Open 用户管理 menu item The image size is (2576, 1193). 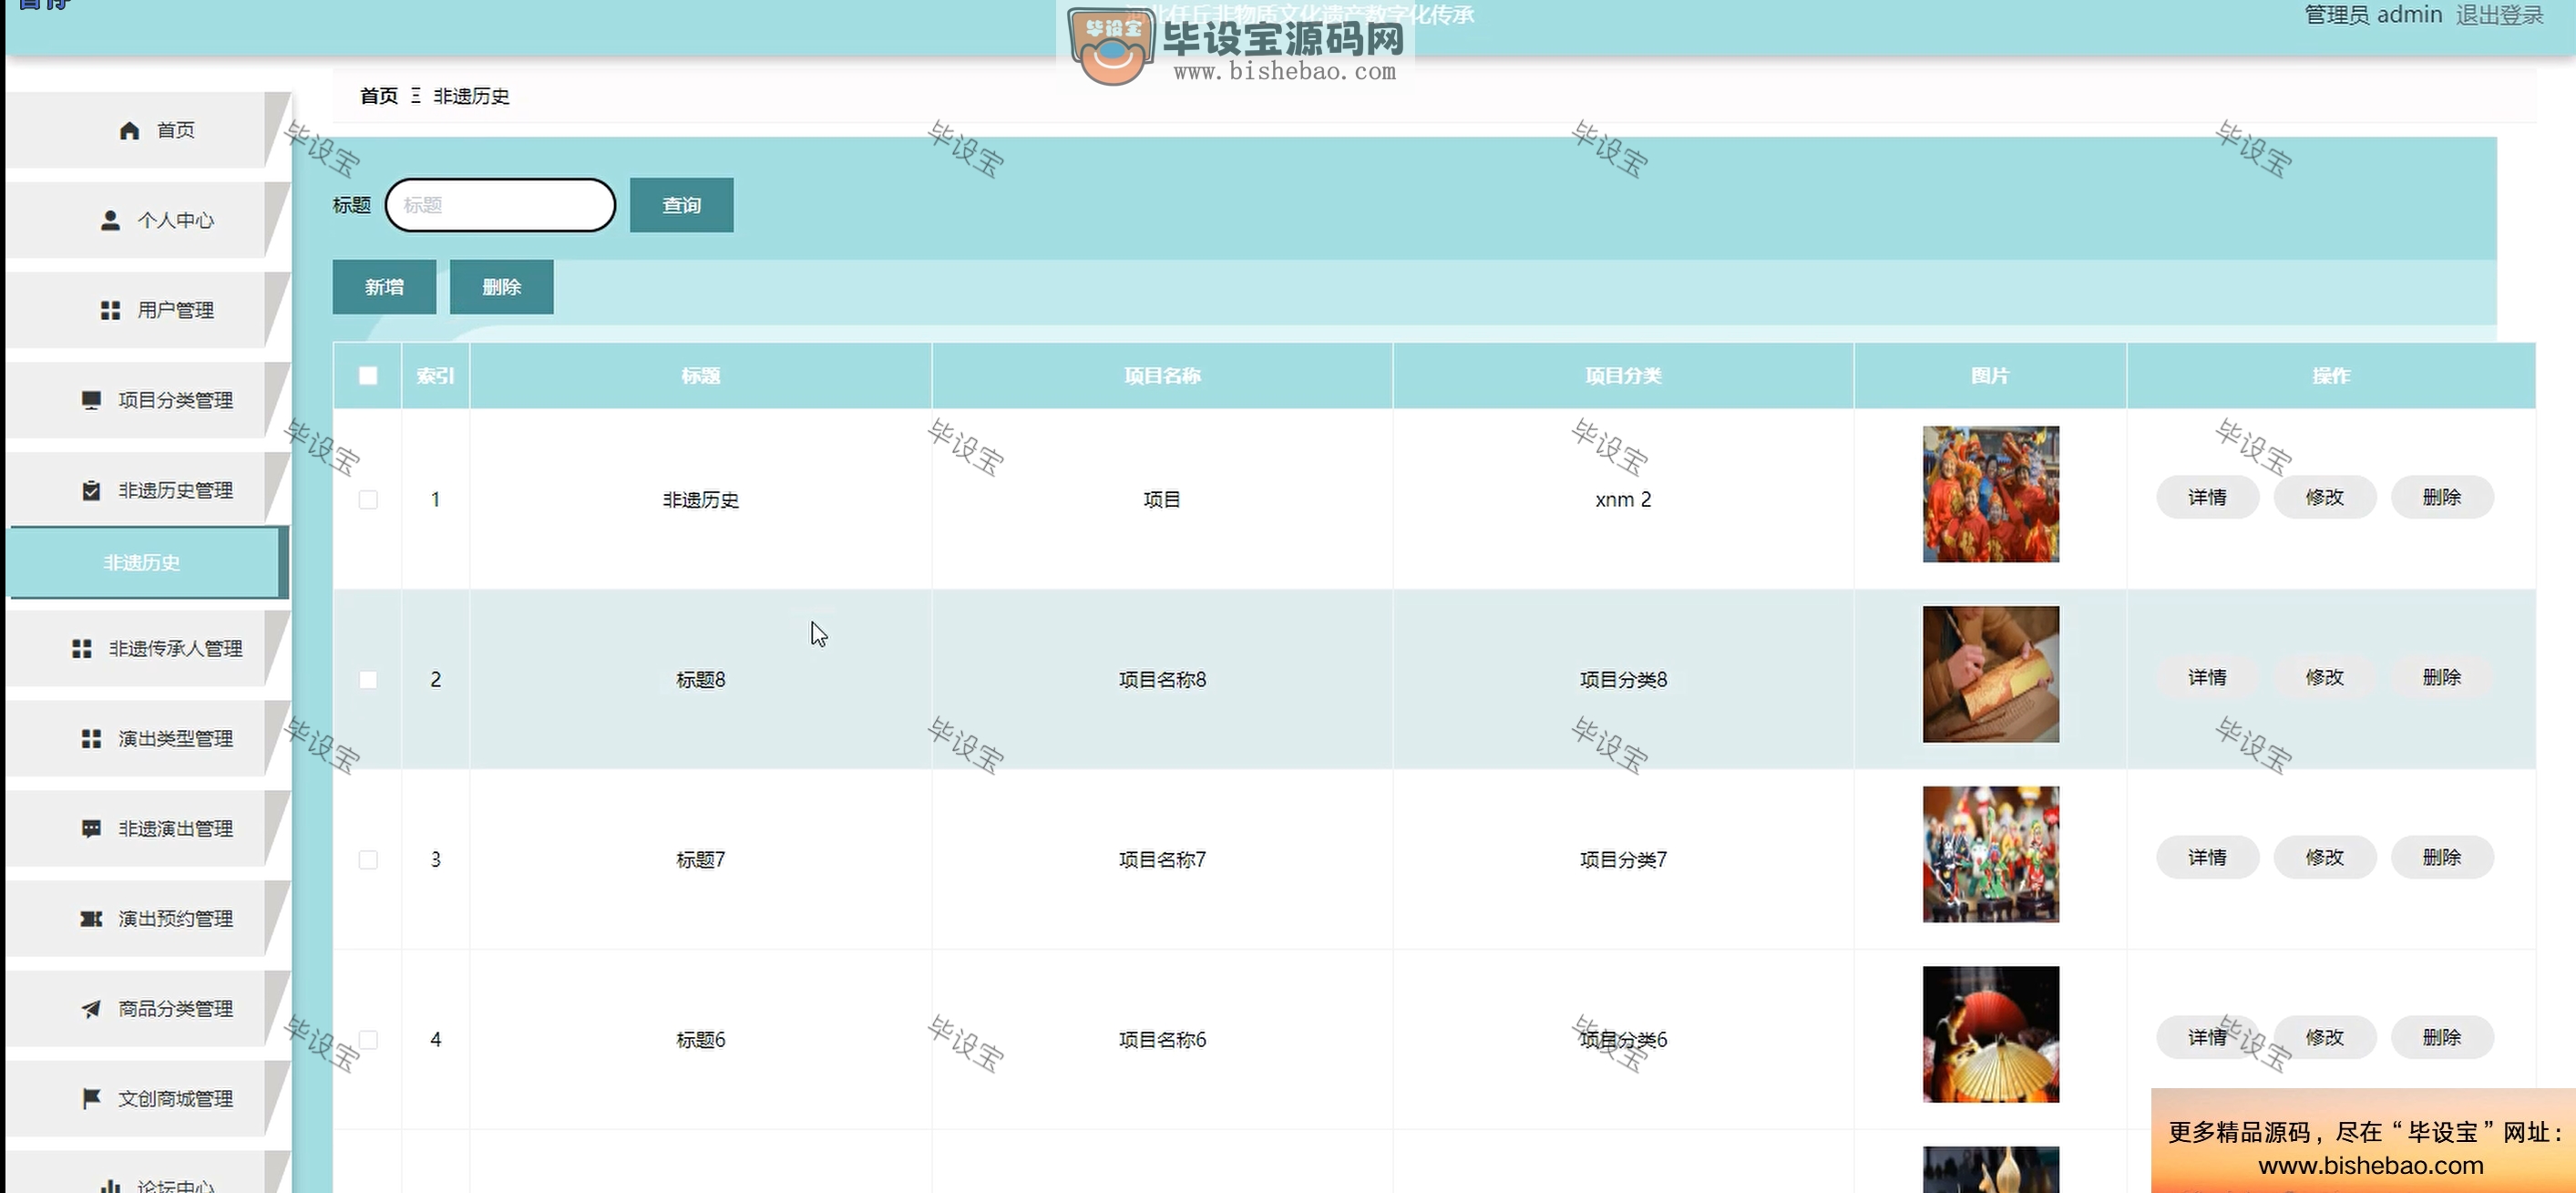(148, 310)
